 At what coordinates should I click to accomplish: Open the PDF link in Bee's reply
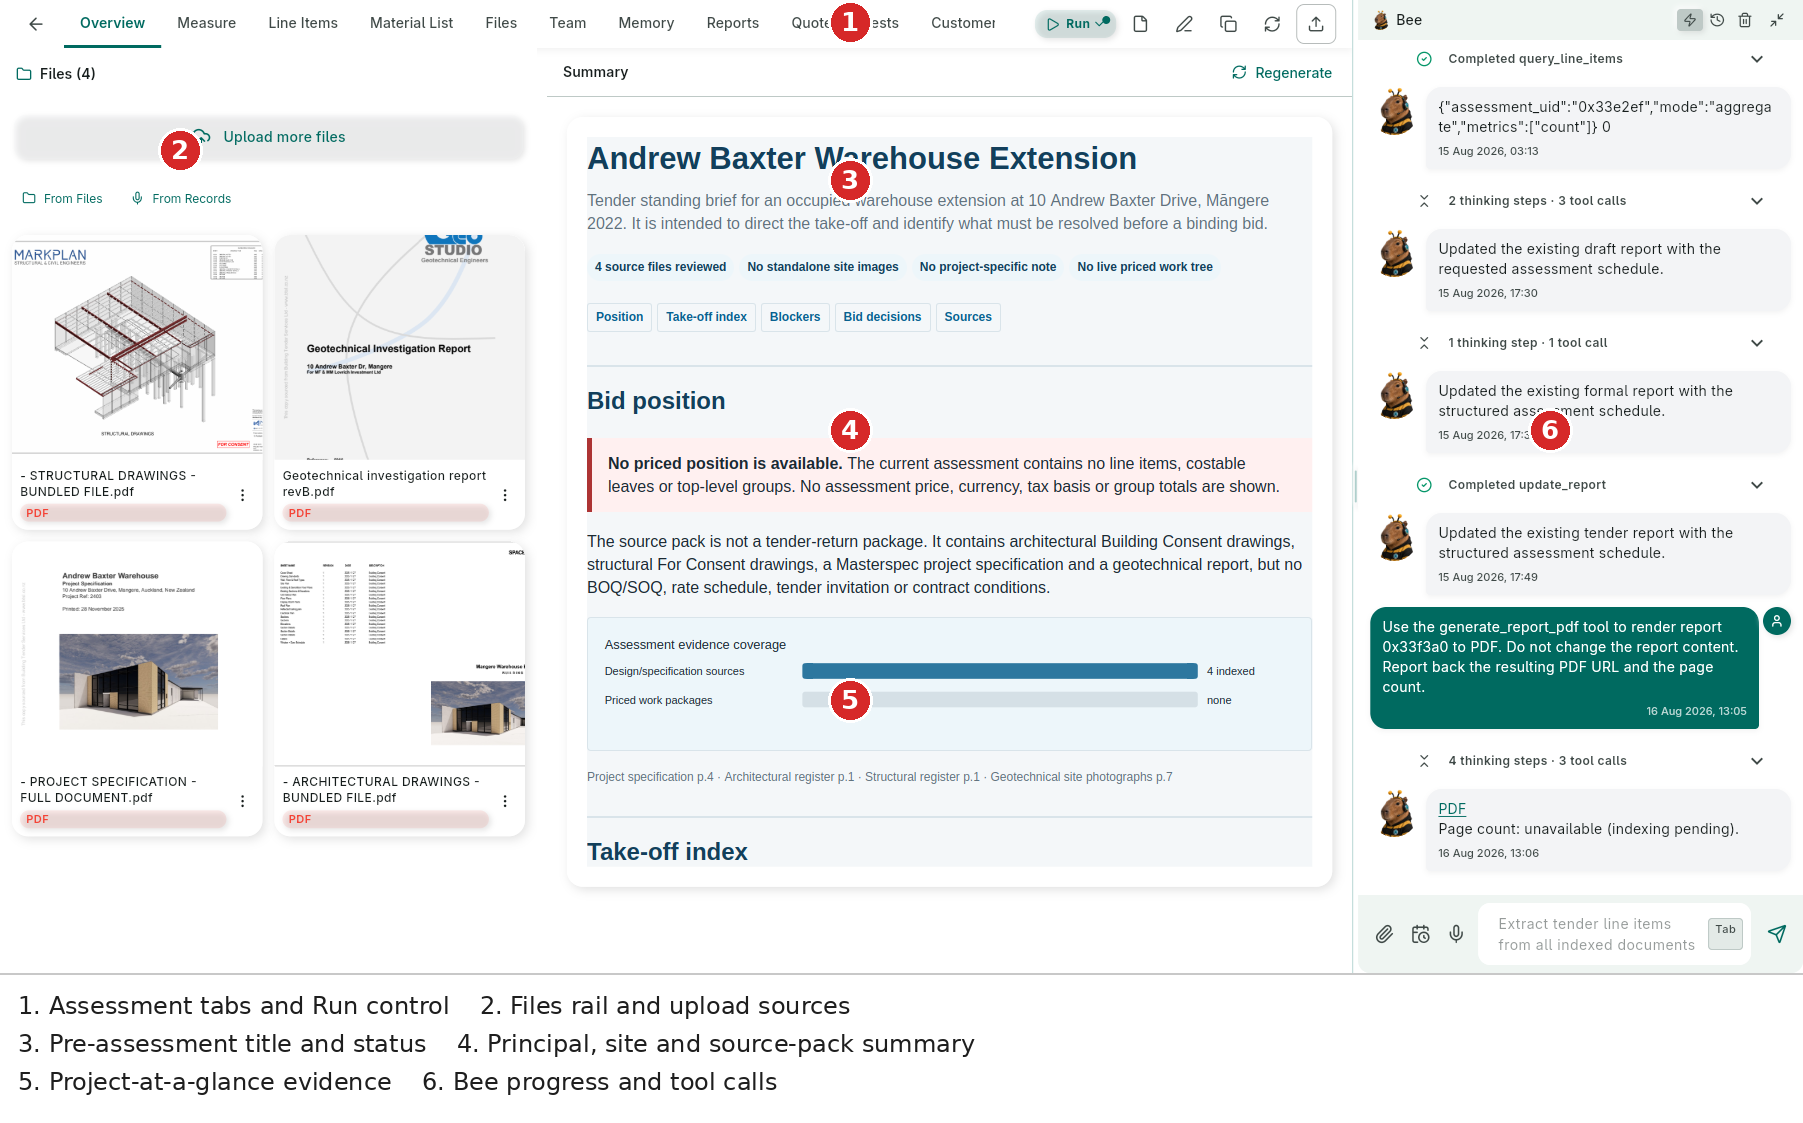(1452, 809)
